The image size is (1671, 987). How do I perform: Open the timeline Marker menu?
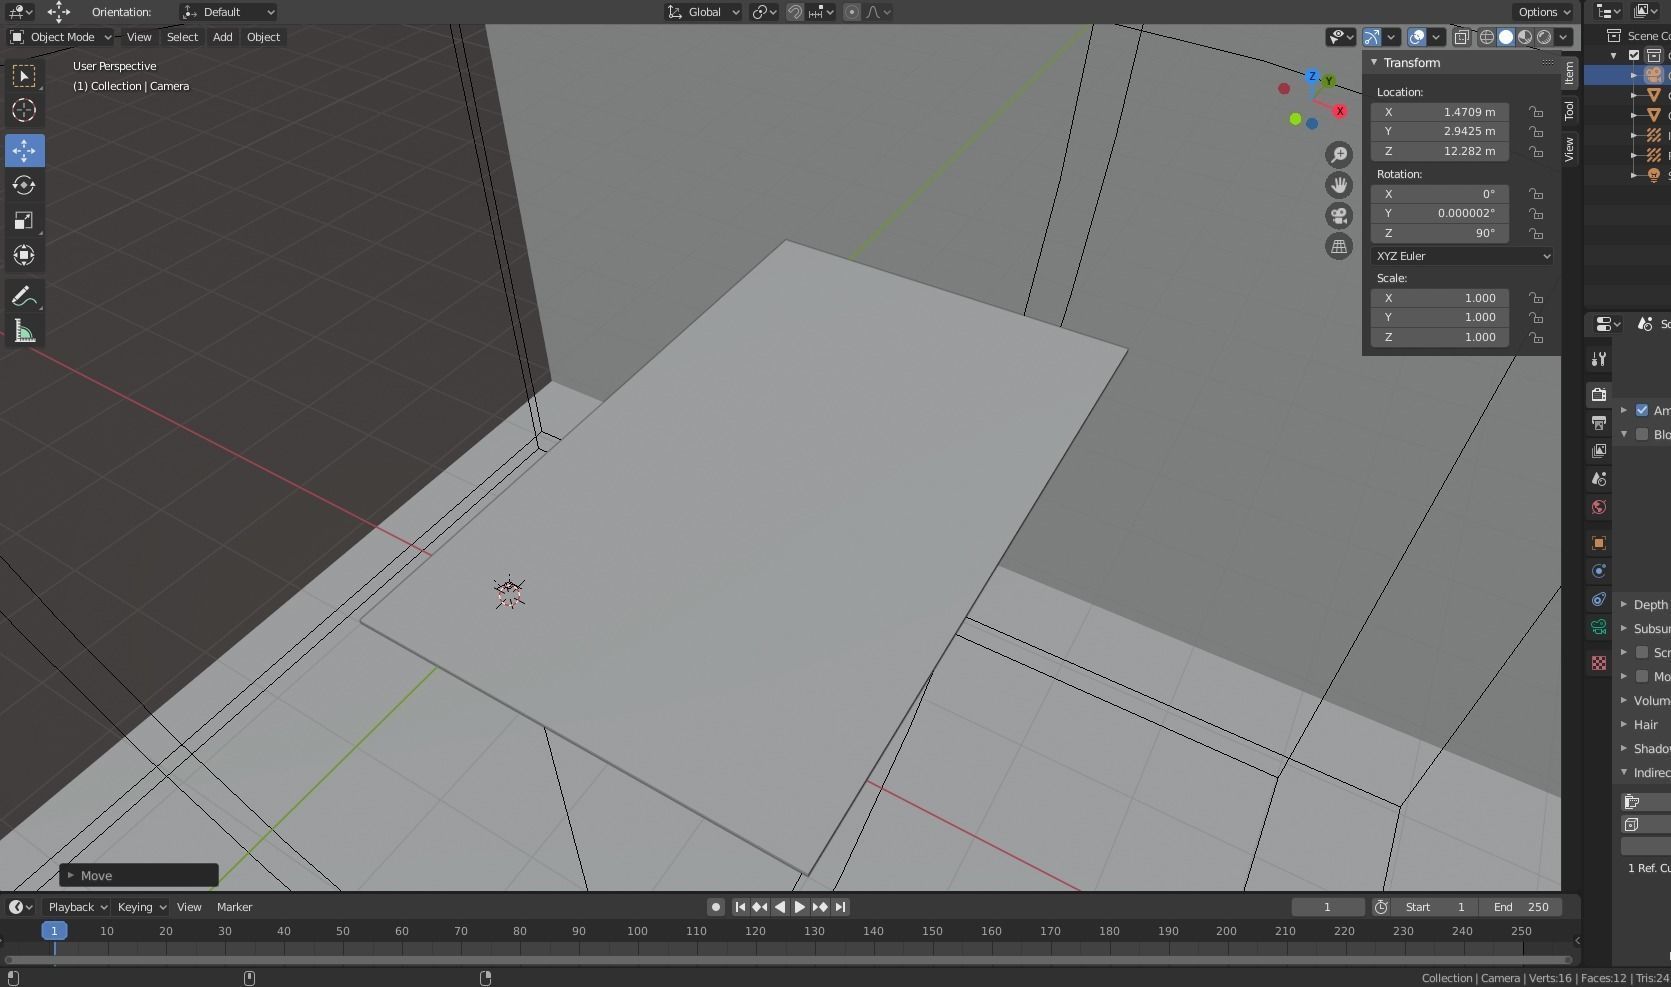tap(234, 907)
